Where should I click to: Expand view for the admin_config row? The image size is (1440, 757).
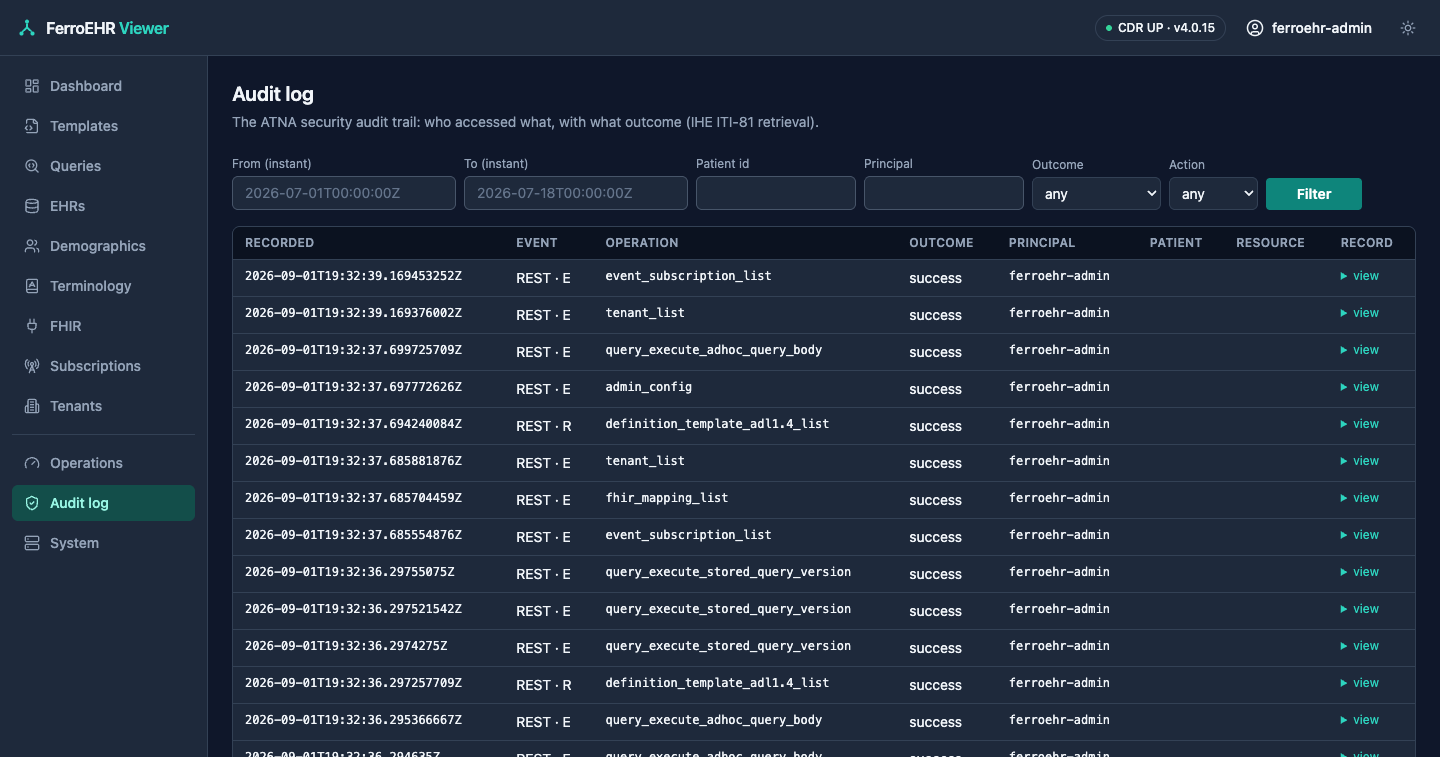pos(1359,387)
